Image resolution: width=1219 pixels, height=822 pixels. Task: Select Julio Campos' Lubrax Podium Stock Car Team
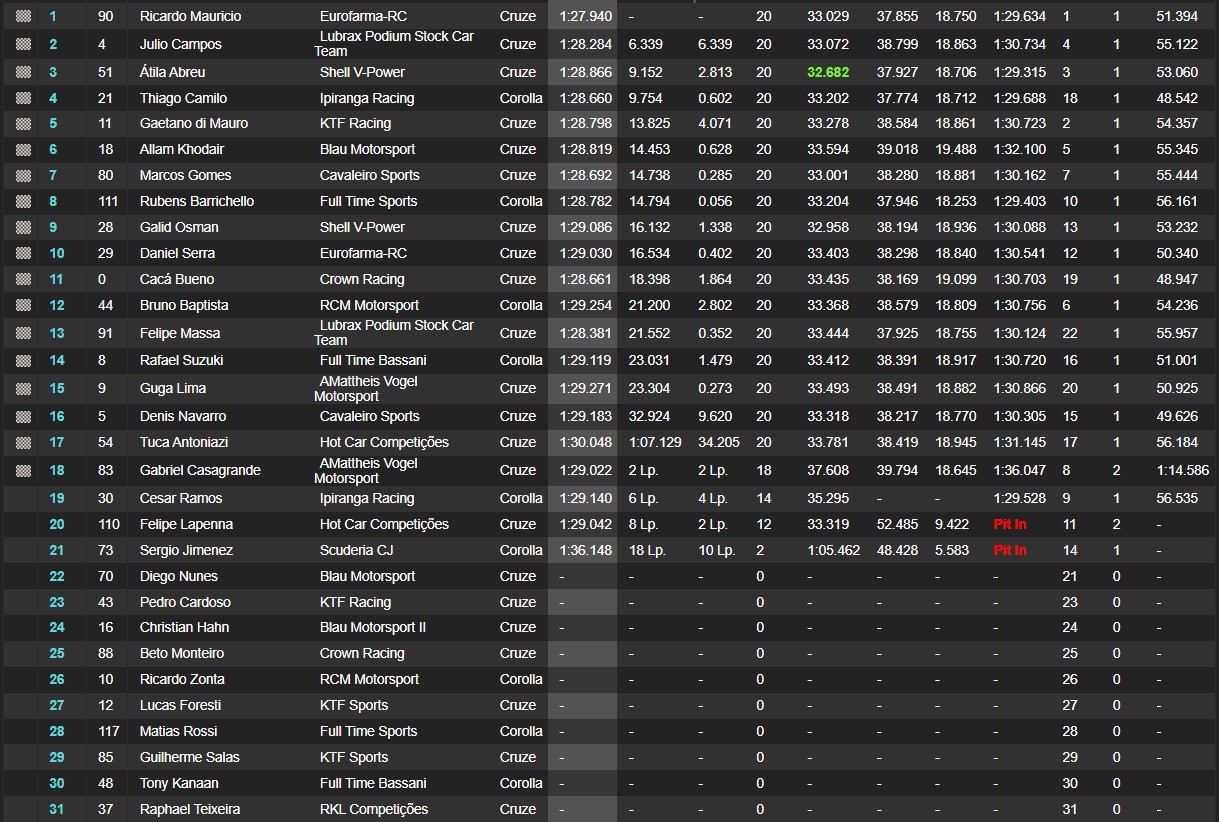pyautogui.click(x=394, y=43)
